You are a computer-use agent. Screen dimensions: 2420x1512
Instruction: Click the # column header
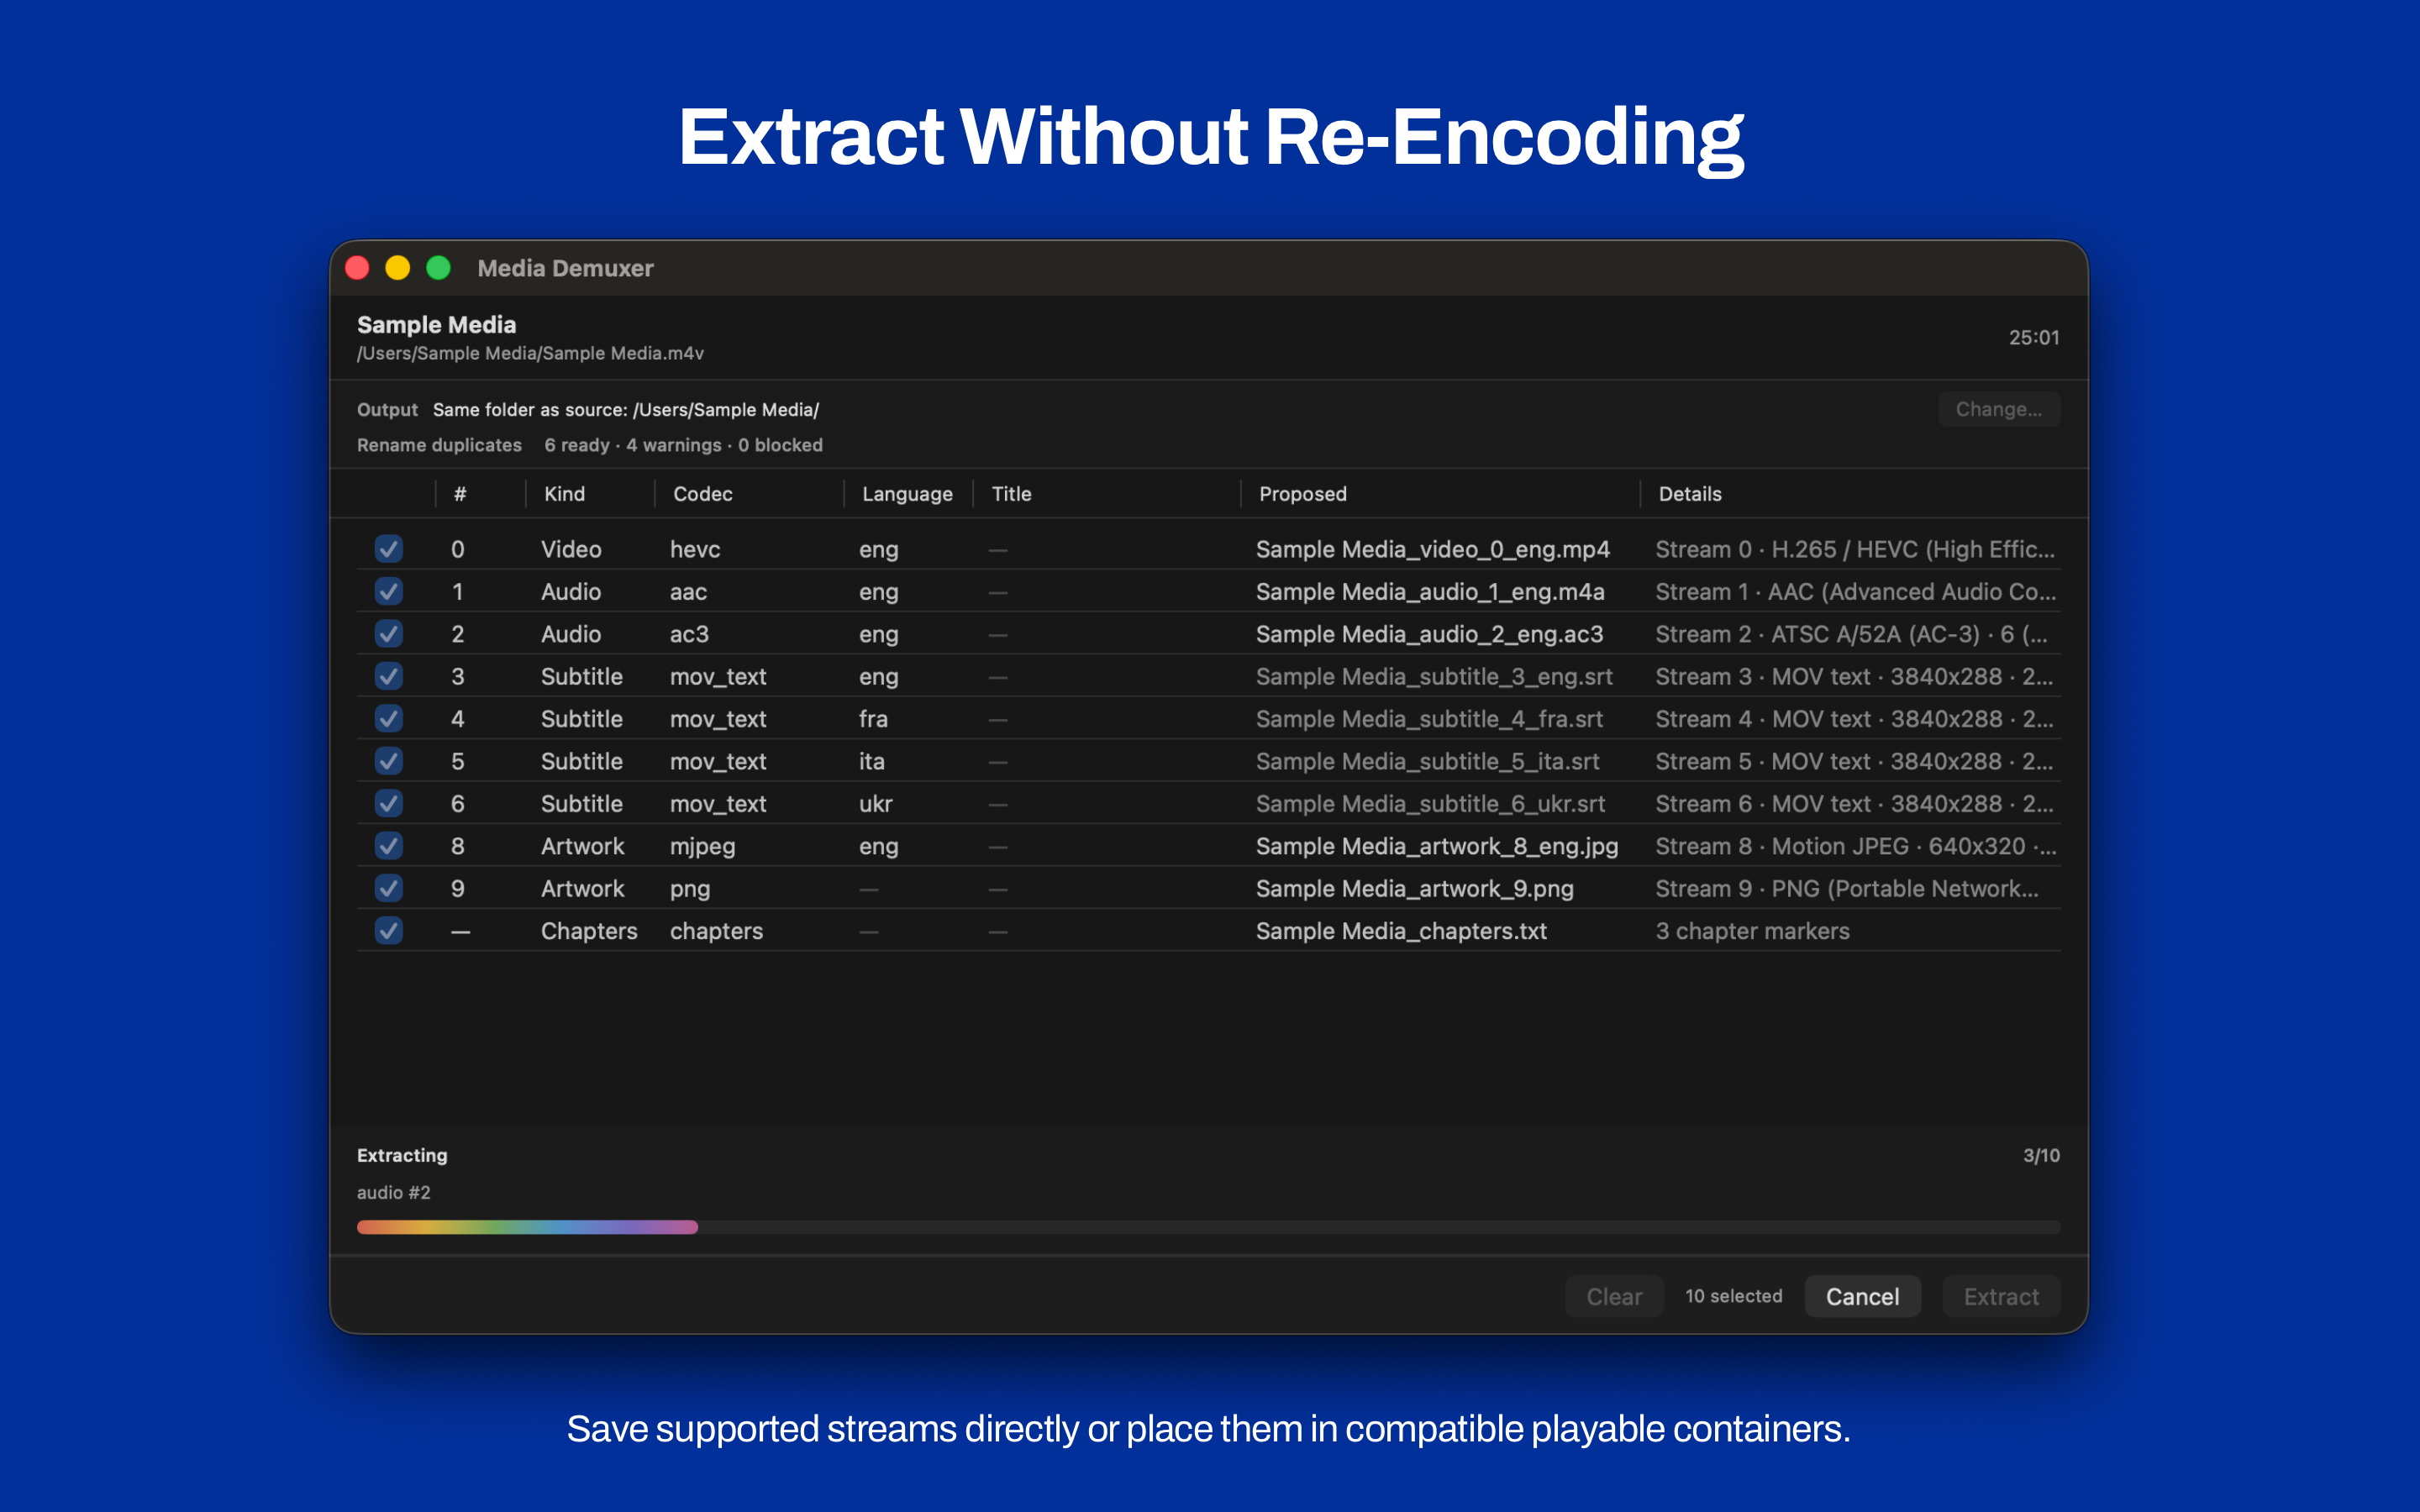click(x=460, y=494)
